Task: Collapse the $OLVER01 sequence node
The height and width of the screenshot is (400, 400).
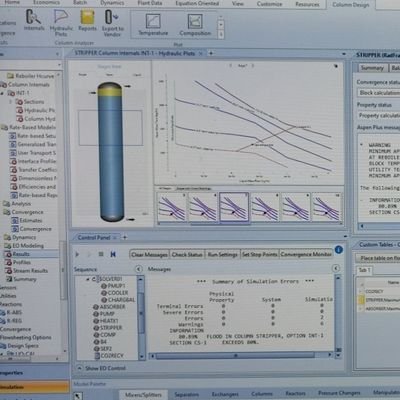Action: pos(87,279)
